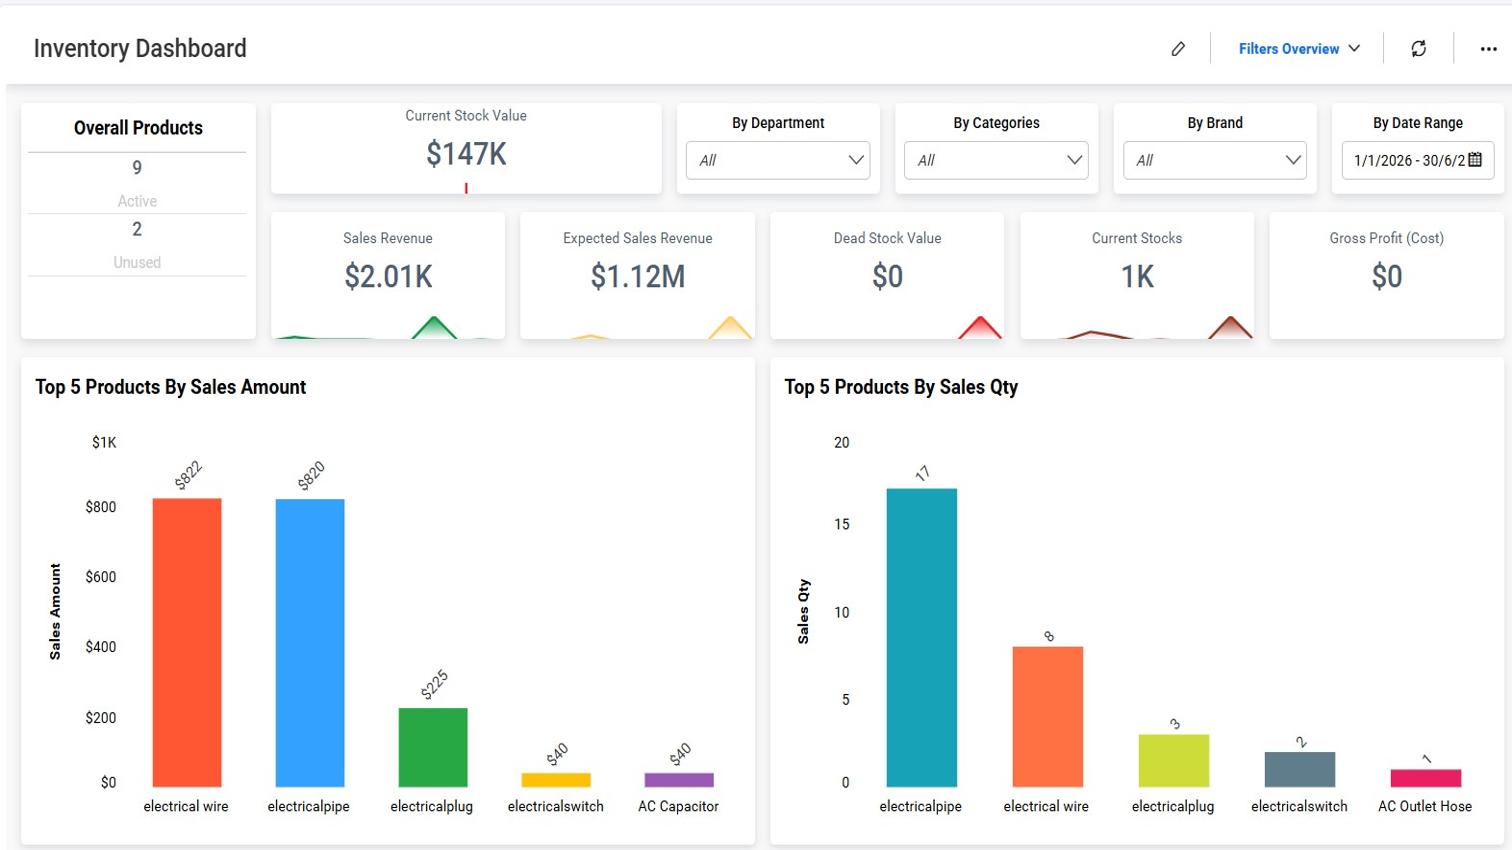This screenshot has height=850, width=1512.
Task: Click the red electrical wire sales amount bar
Action: [x=187, y=642]
